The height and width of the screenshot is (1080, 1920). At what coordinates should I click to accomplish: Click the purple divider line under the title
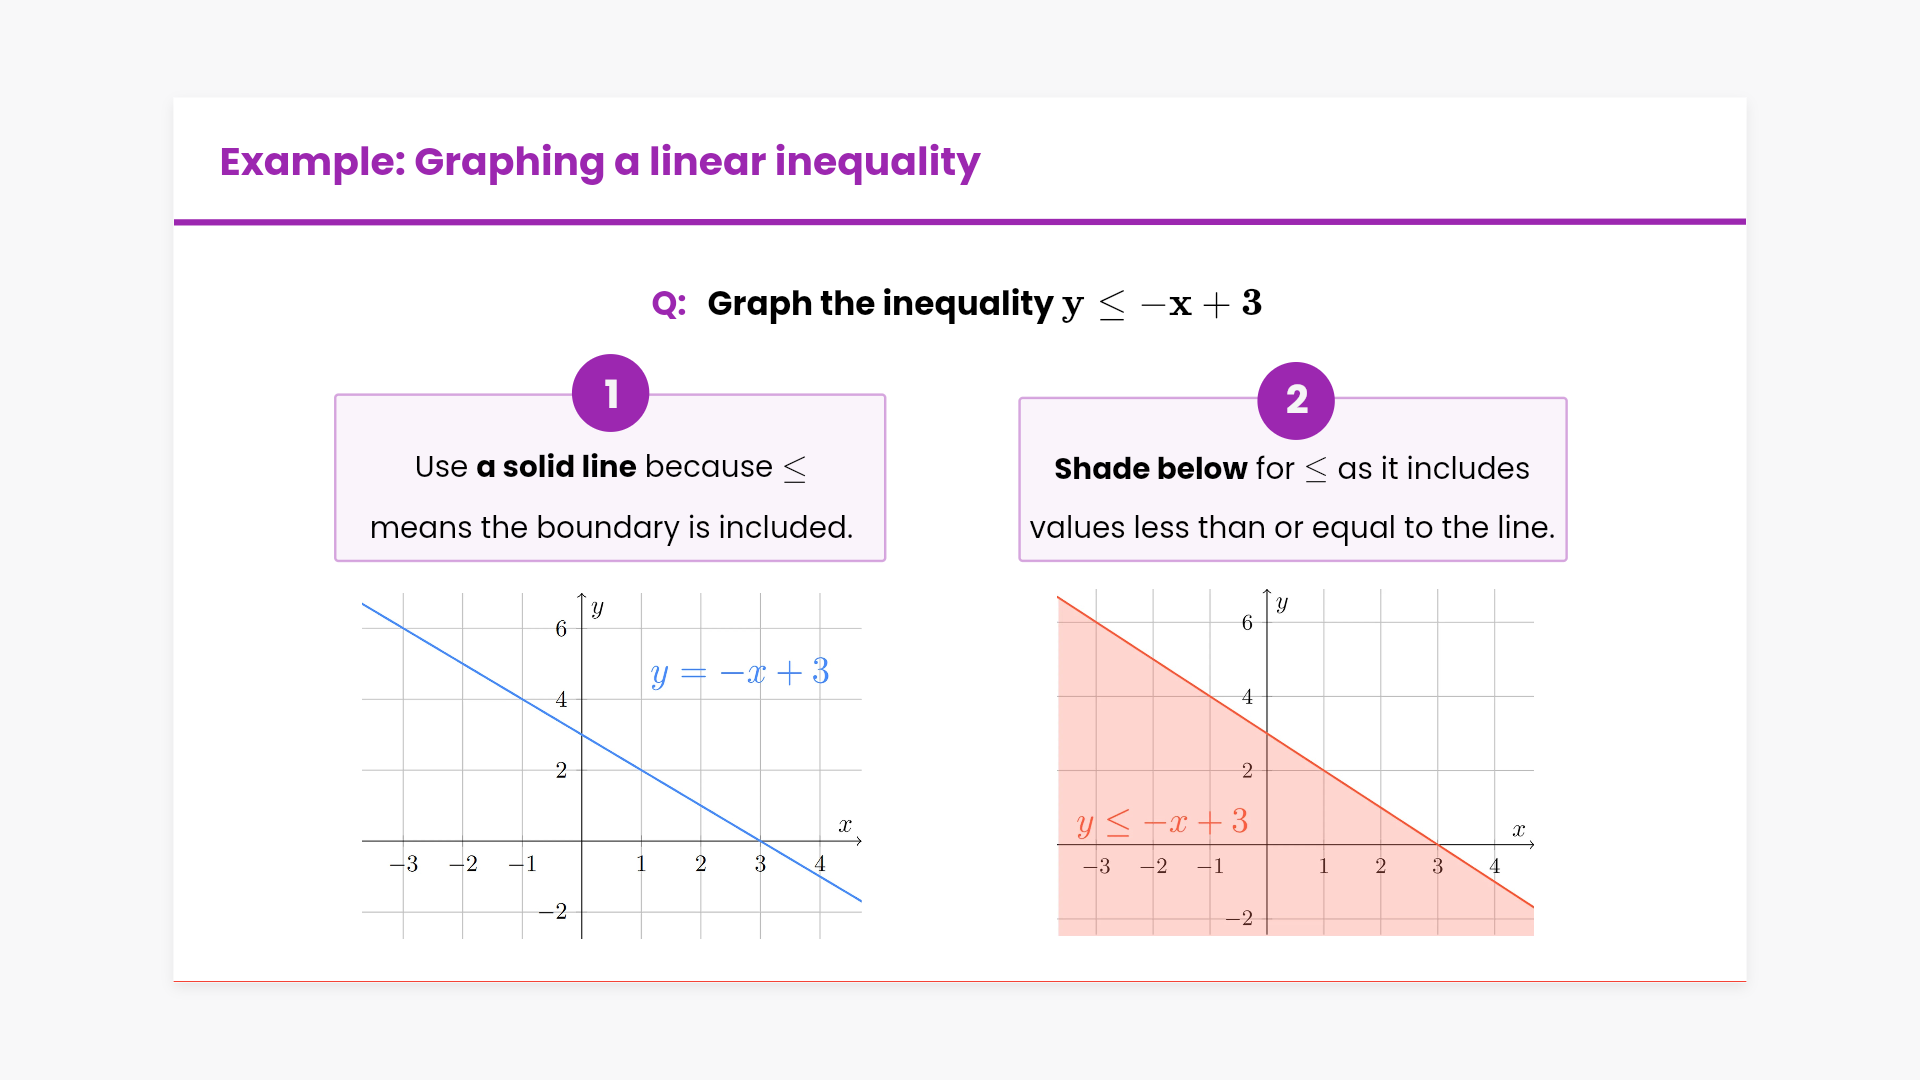[959, 222]
